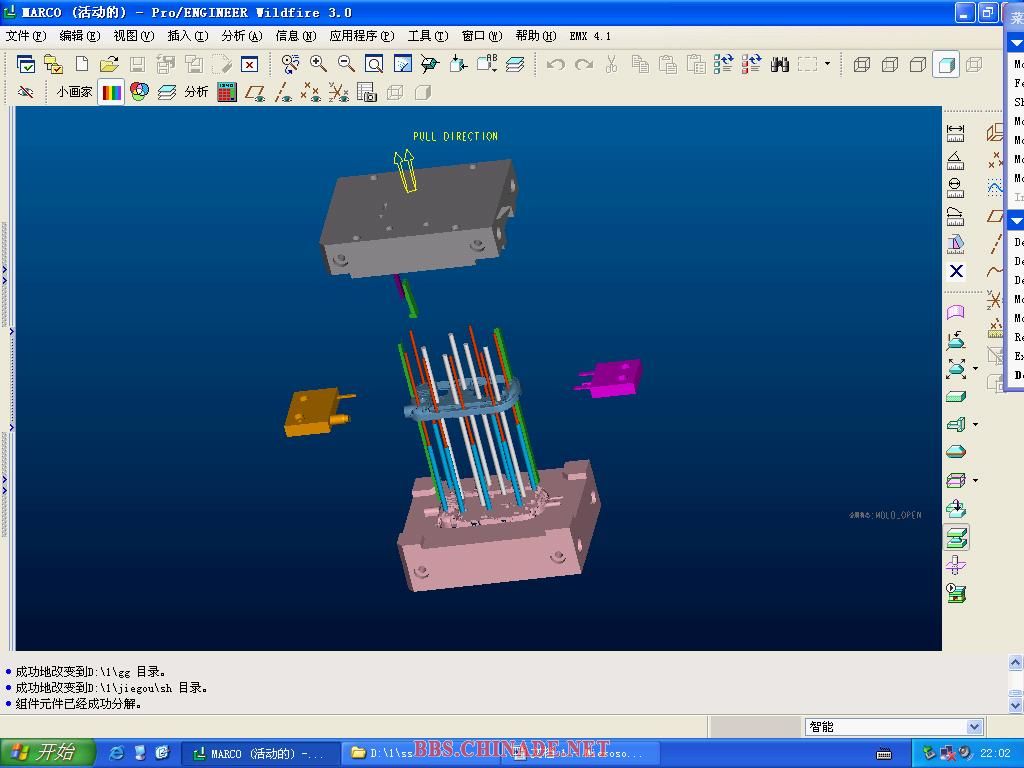The image size is (1024, 768).
Task: Click the 小画家 toolbar button
Action: click(x=74, y=92)
